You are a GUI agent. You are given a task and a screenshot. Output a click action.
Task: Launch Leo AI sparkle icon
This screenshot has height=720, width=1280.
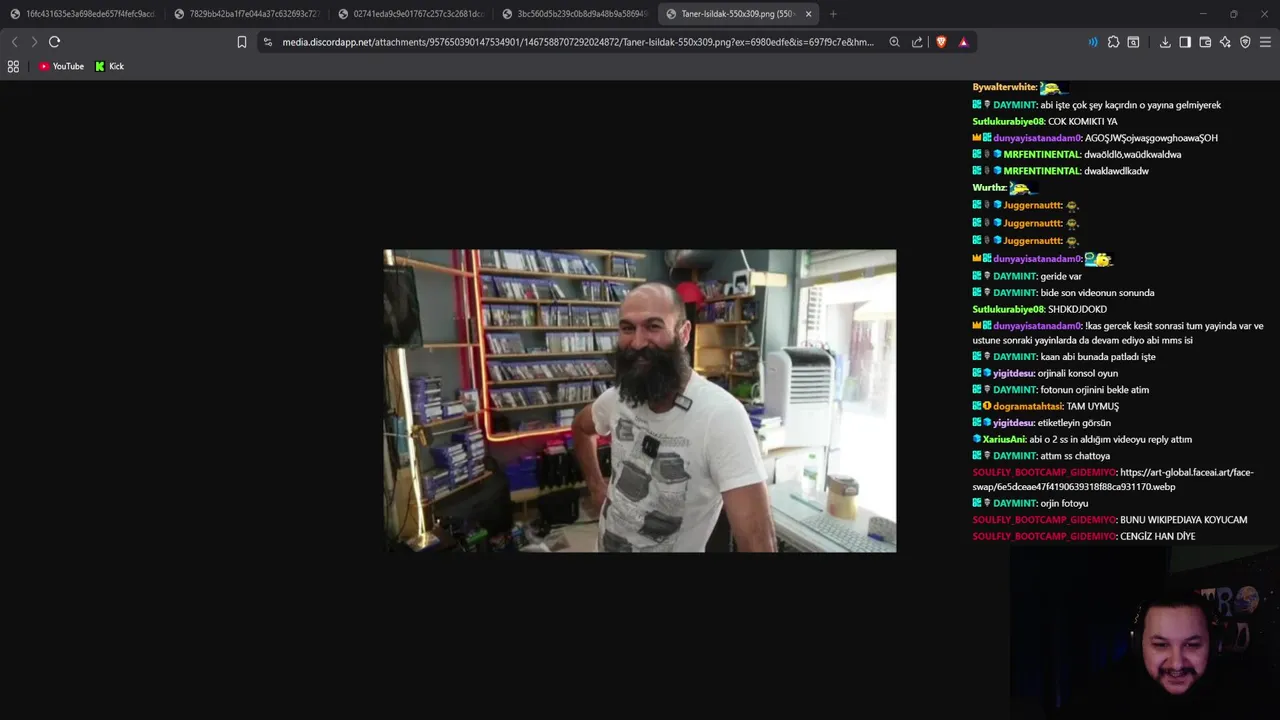pyautogui.click(x=1225, y=42)
